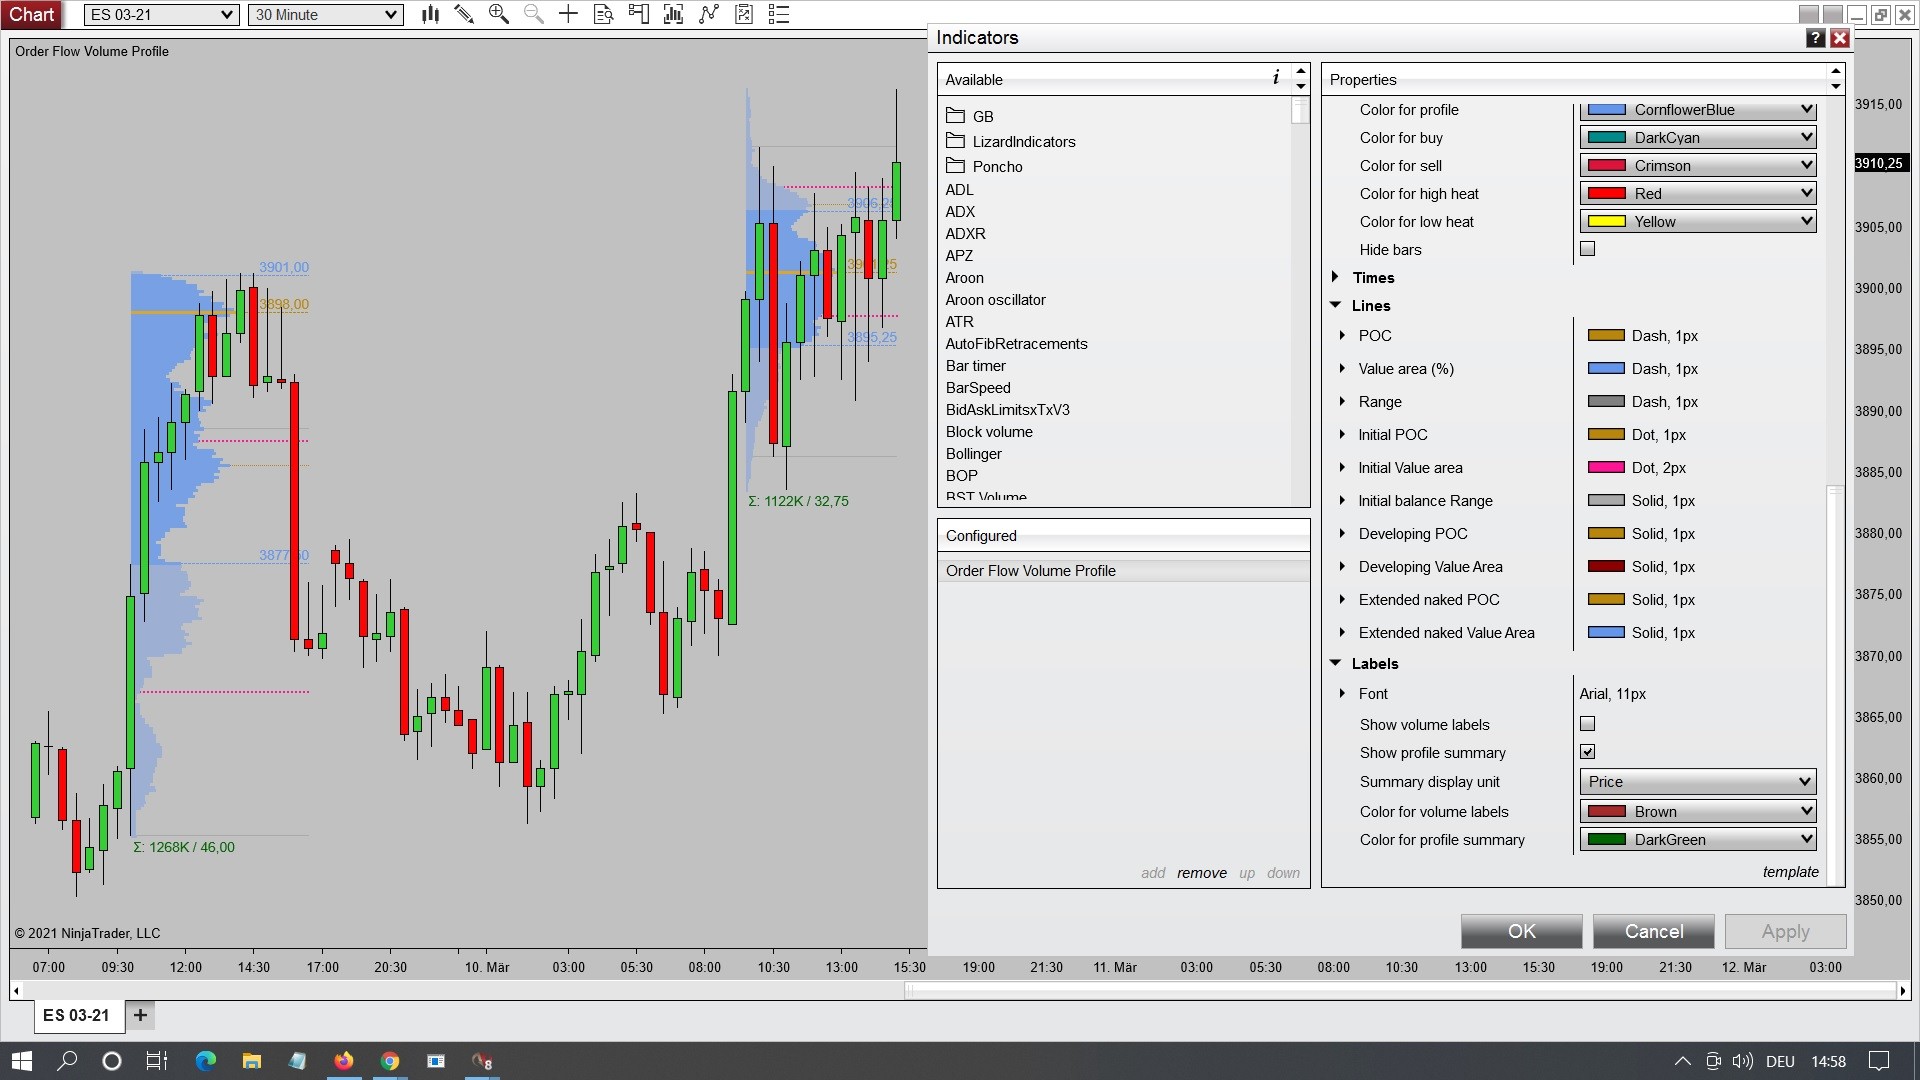
Task: Select the drawing tools pencil icon
Action: coord(464,14)
